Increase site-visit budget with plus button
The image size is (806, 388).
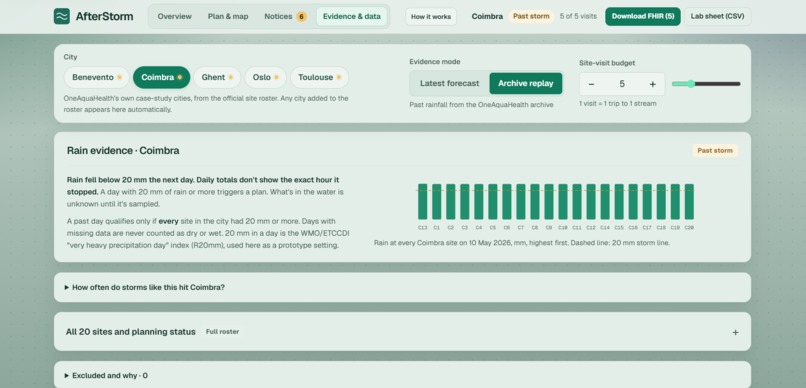pyautogui.click(x=652, y=84)
